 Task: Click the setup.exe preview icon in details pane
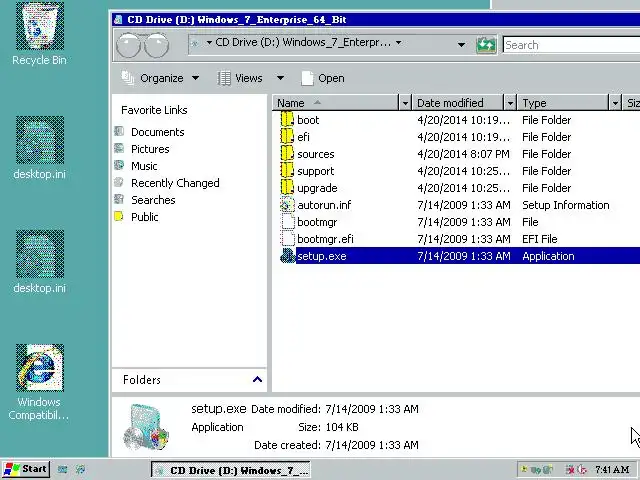point(147,427)
